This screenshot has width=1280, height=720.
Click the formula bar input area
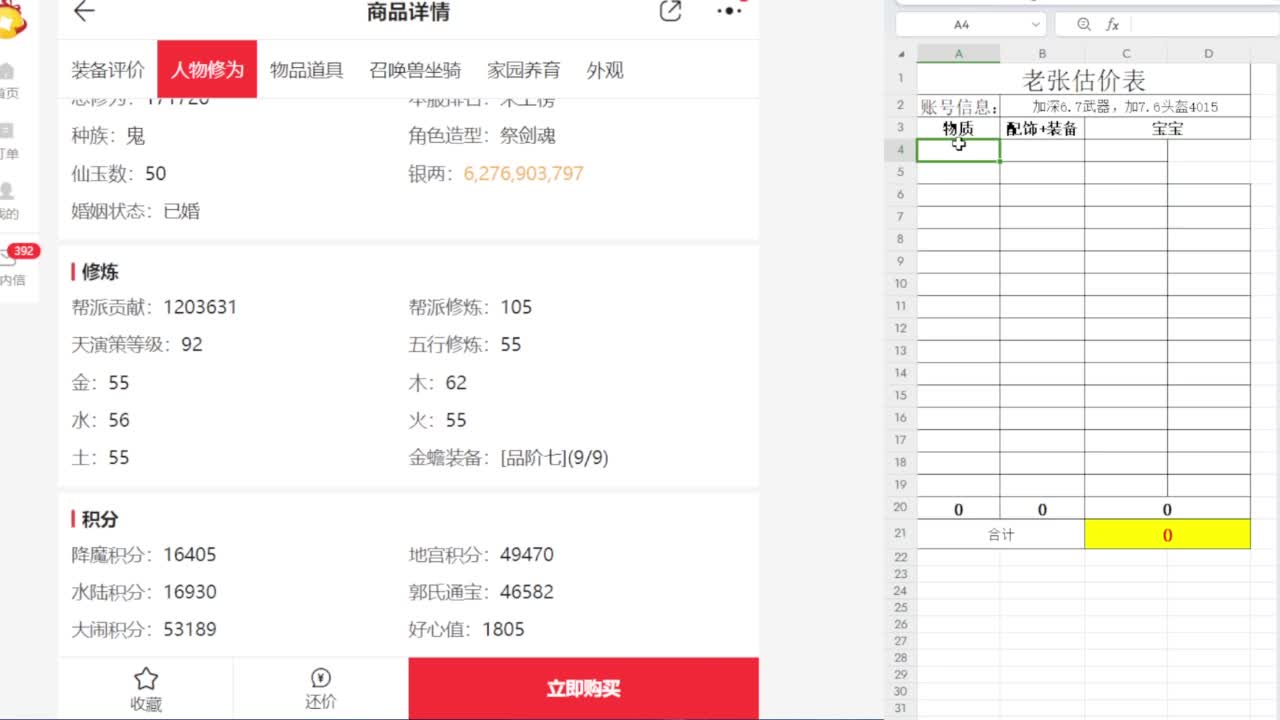pyautogui.click(x=1204, y=24)
